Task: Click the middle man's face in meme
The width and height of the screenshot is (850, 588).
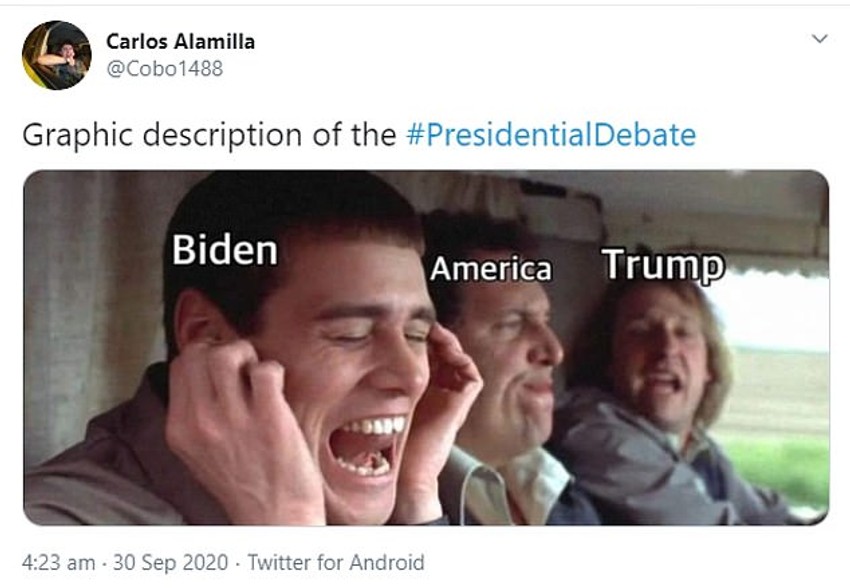Action: [x=516, y=353]
